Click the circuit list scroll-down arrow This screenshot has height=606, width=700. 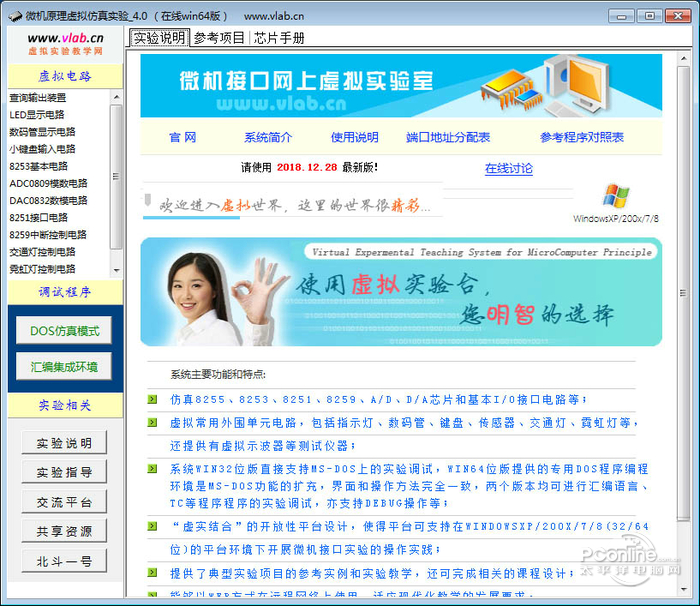(x=117, y=270)
